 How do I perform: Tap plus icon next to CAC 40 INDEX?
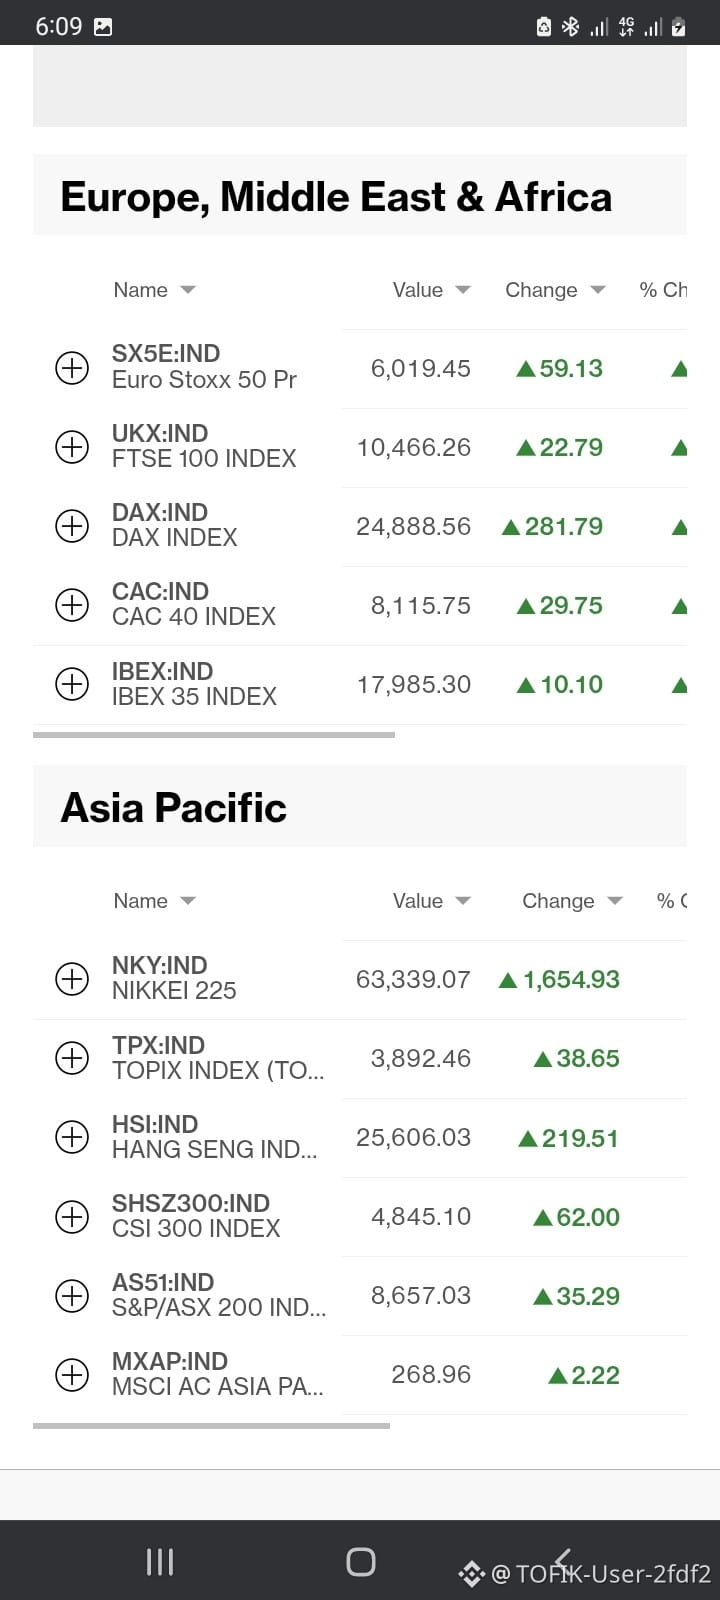click(x=71, y=605)
